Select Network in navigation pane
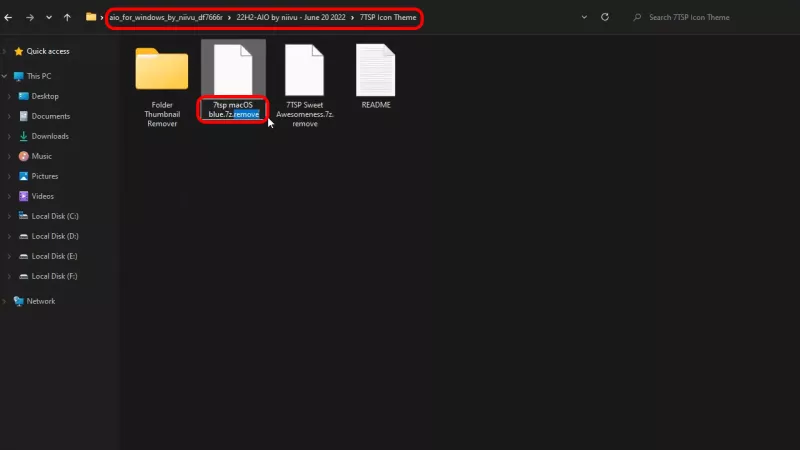The width and height of the screenshot is (800, 450). point(41,301)
